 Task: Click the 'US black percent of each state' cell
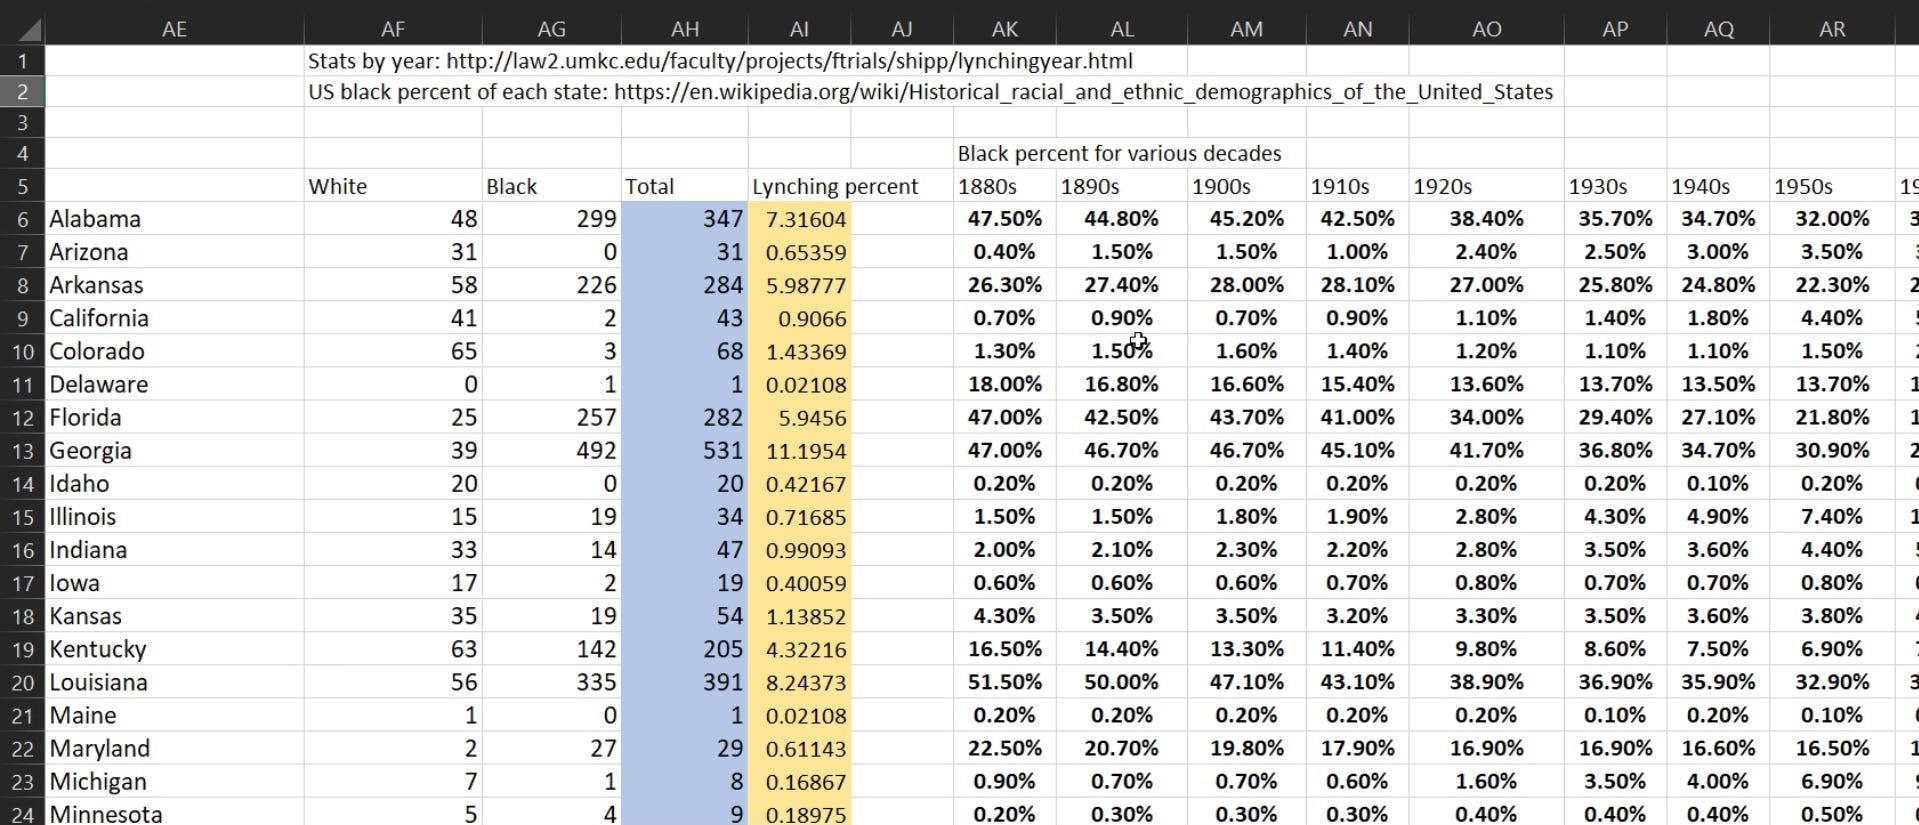[930, 92]
